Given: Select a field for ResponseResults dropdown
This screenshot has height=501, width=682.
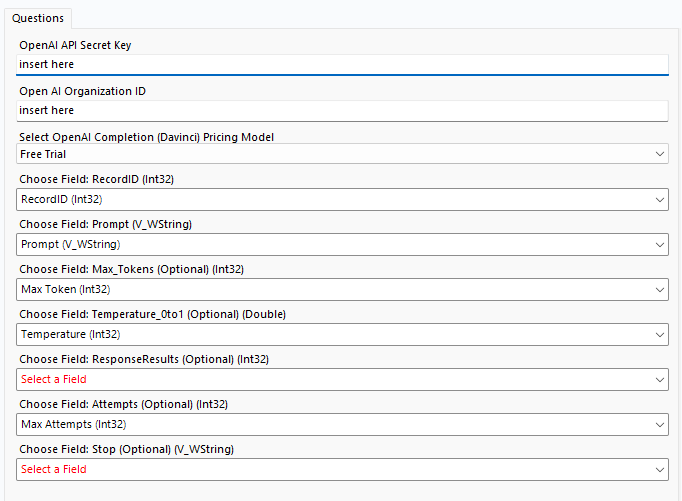Looking at the screenshot, I should coord(340,379).
